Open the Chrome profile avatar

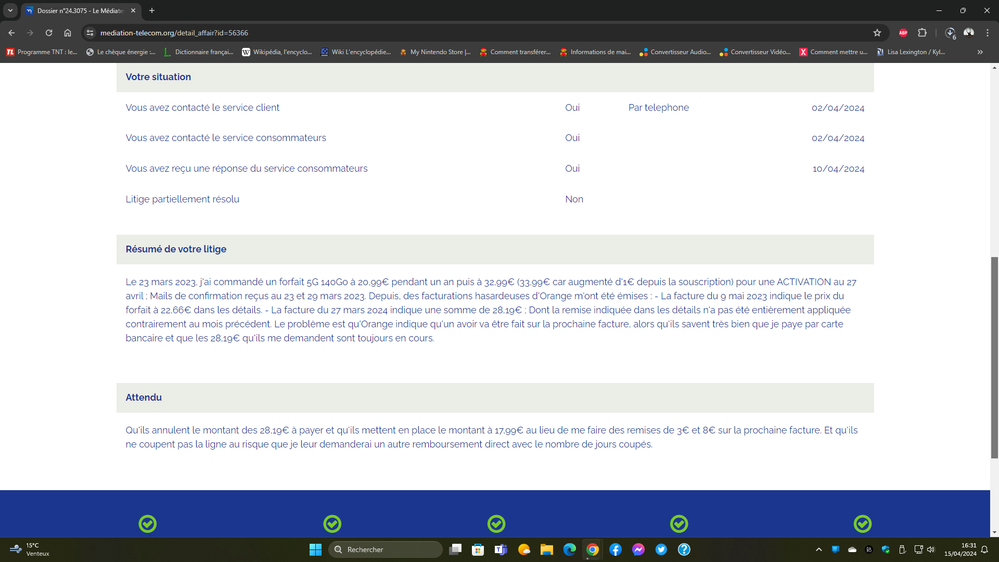point(968,32)
